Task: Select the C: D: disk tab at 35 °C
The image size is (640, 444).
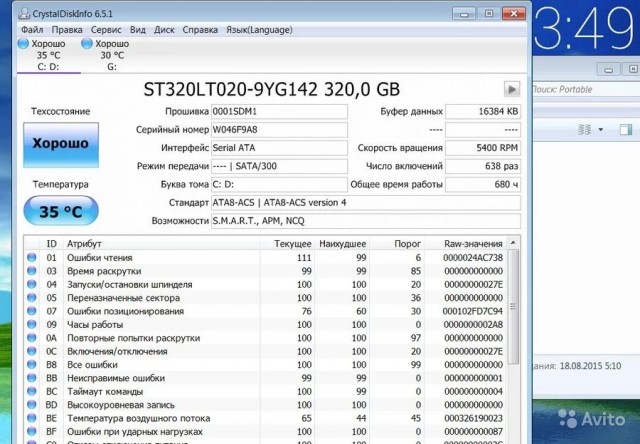Action: click(48, 55)
